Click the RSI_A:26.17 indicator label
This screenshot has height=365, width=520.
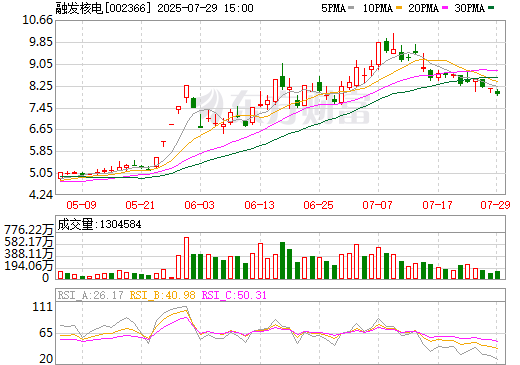pyautogui.click(x=90, y=295)
